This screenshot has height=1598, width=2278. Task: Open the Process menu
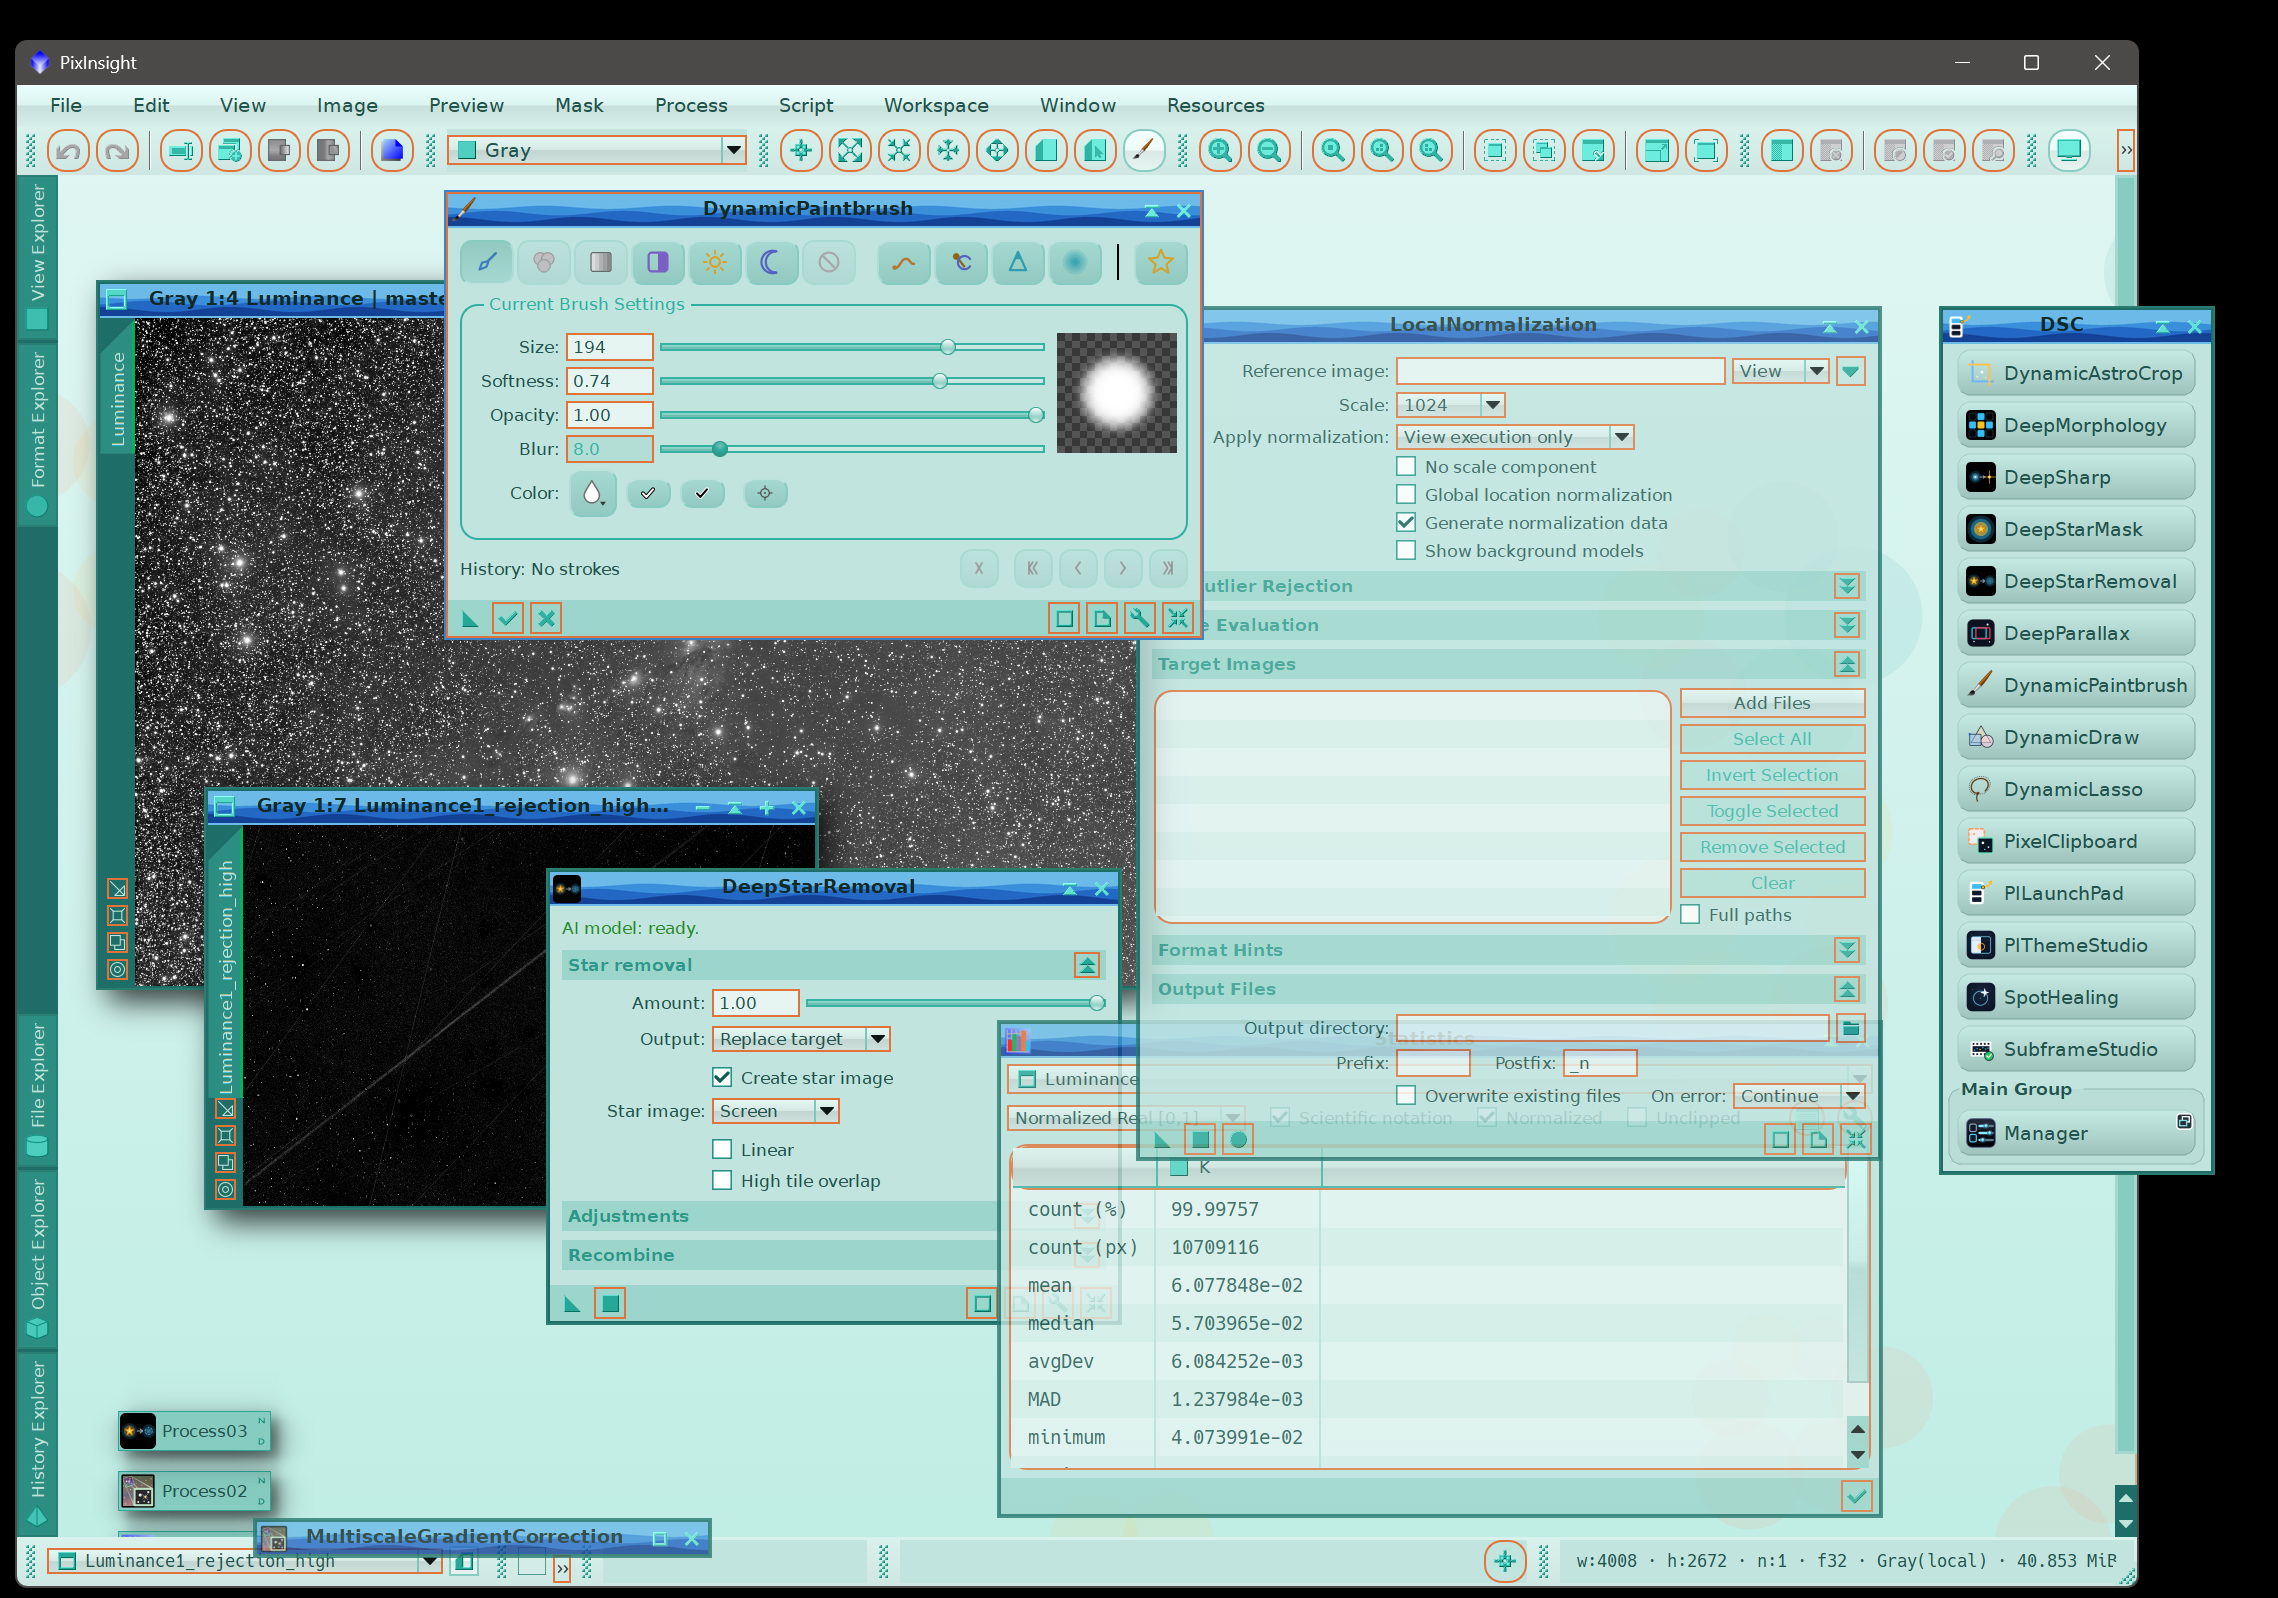691,105
